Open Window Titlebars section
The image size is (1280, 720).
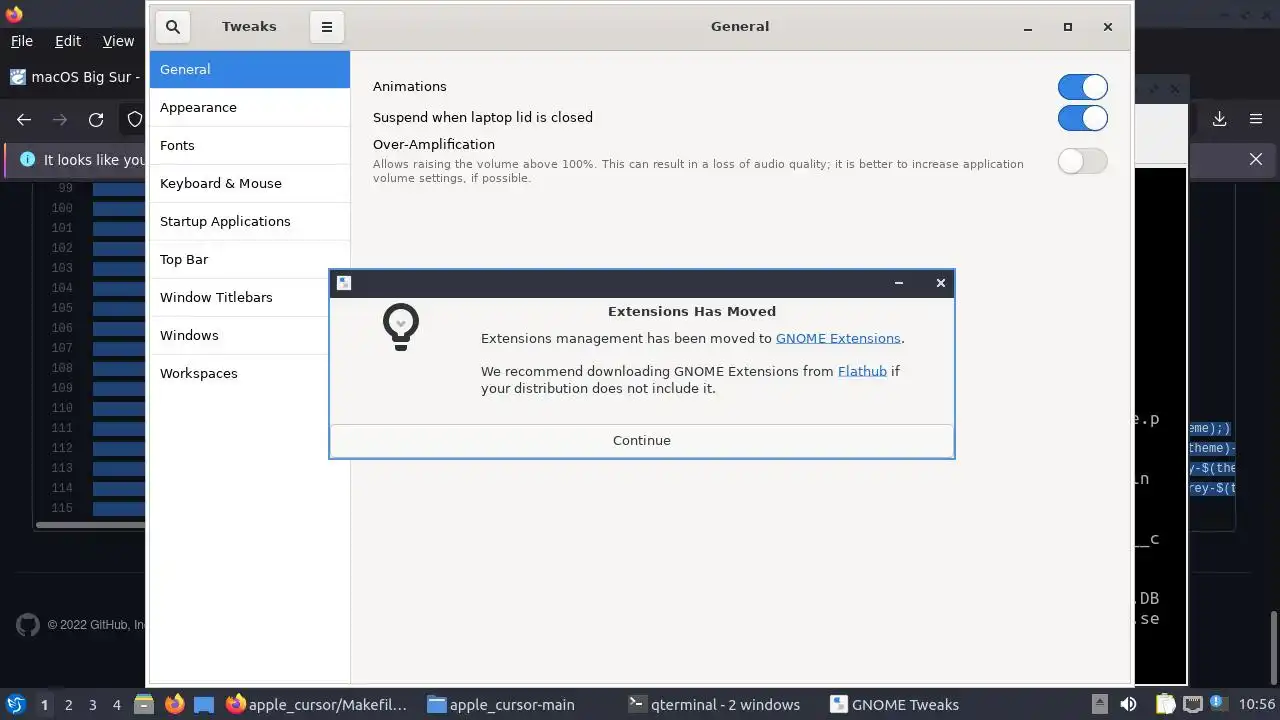[250, 297]
